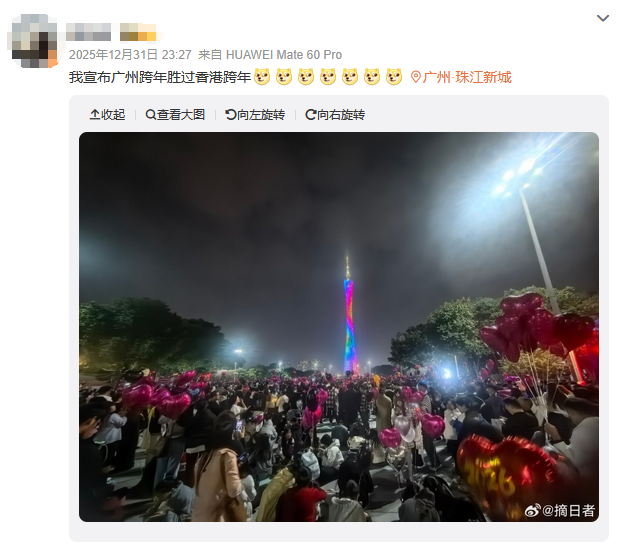Screen dimensions: 629x549
Task: Click the first doge emoji in post
Action: tap(262, 77)
